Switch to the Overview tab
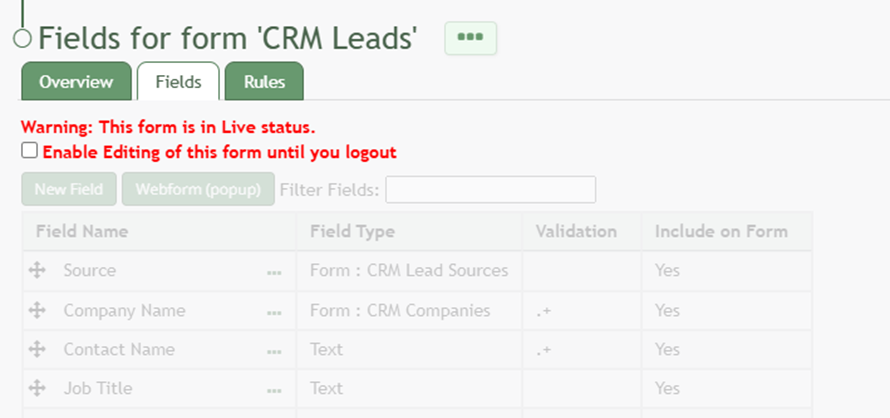The image size is (890, 418). pos(76,82)
